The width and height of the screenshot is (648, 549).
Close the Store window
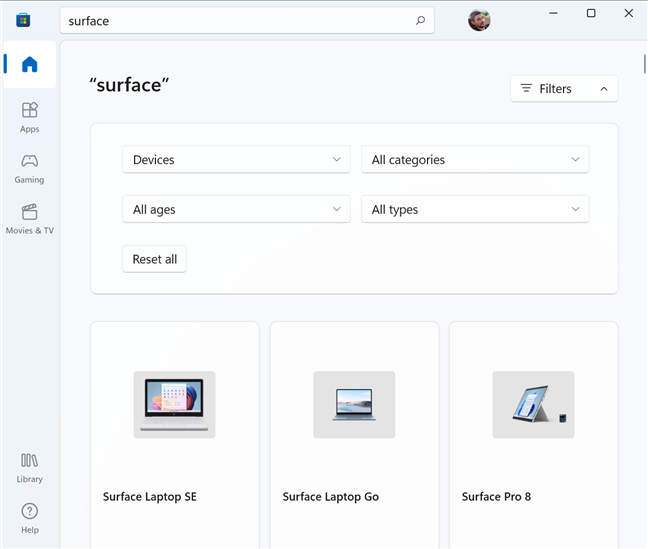click(x=629, y=13)
